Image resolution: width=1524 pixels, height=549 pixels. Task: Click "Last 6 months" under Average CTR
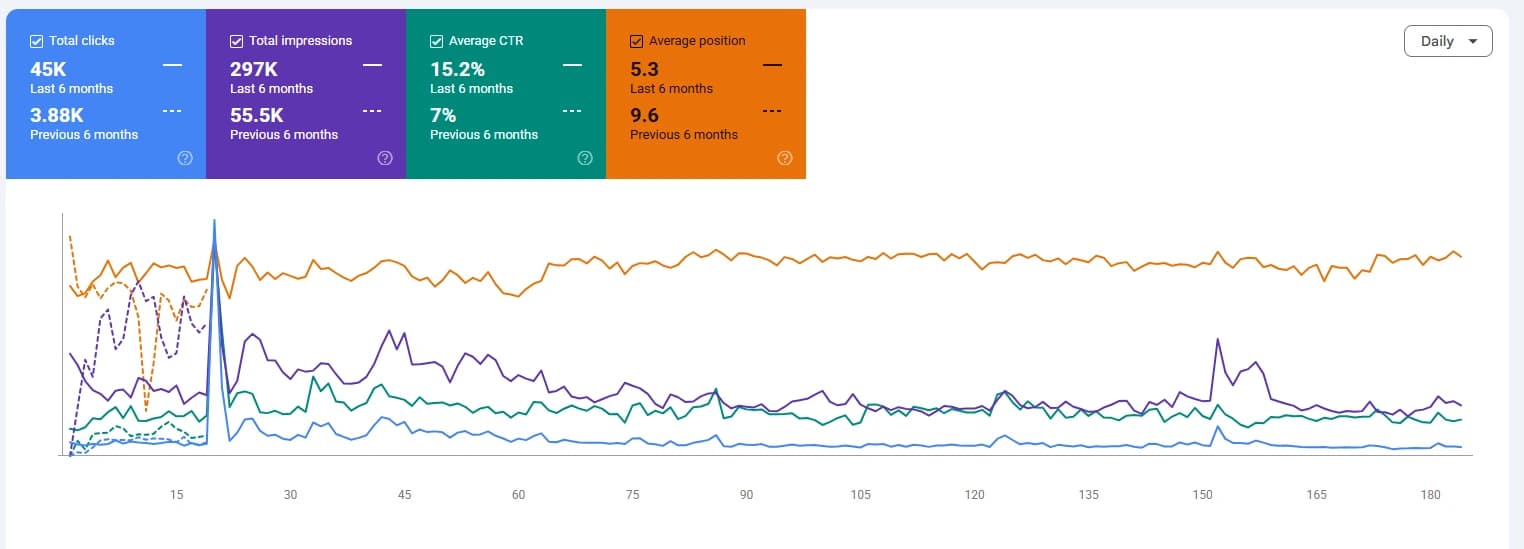(x=472, y=89)
